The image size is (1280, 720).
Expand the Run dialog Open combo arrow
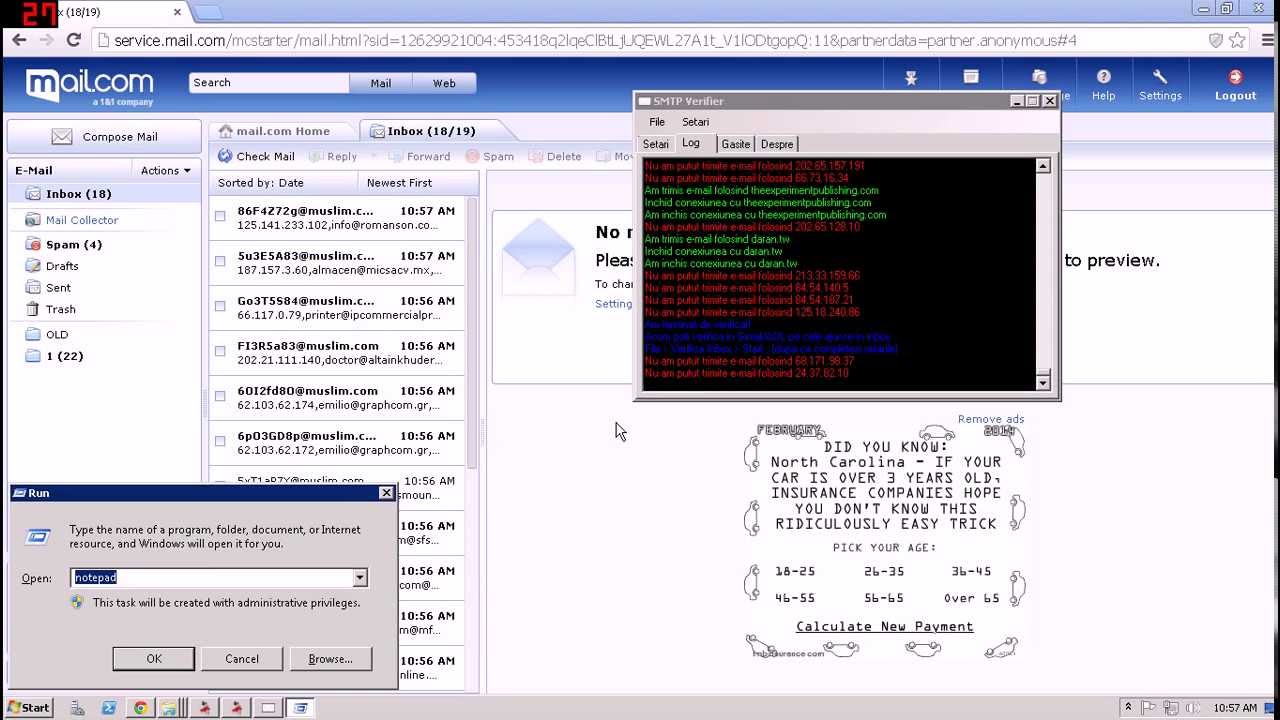(359, 578)
